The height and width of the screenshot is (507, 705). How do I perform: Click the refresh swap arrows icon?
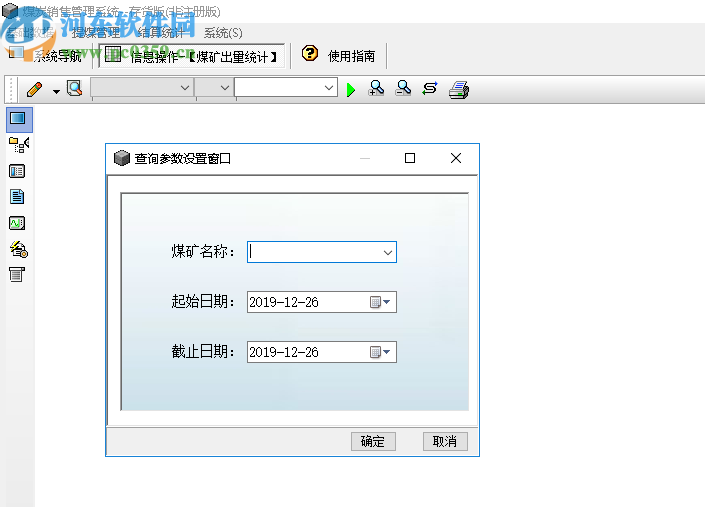click(430, 88)
